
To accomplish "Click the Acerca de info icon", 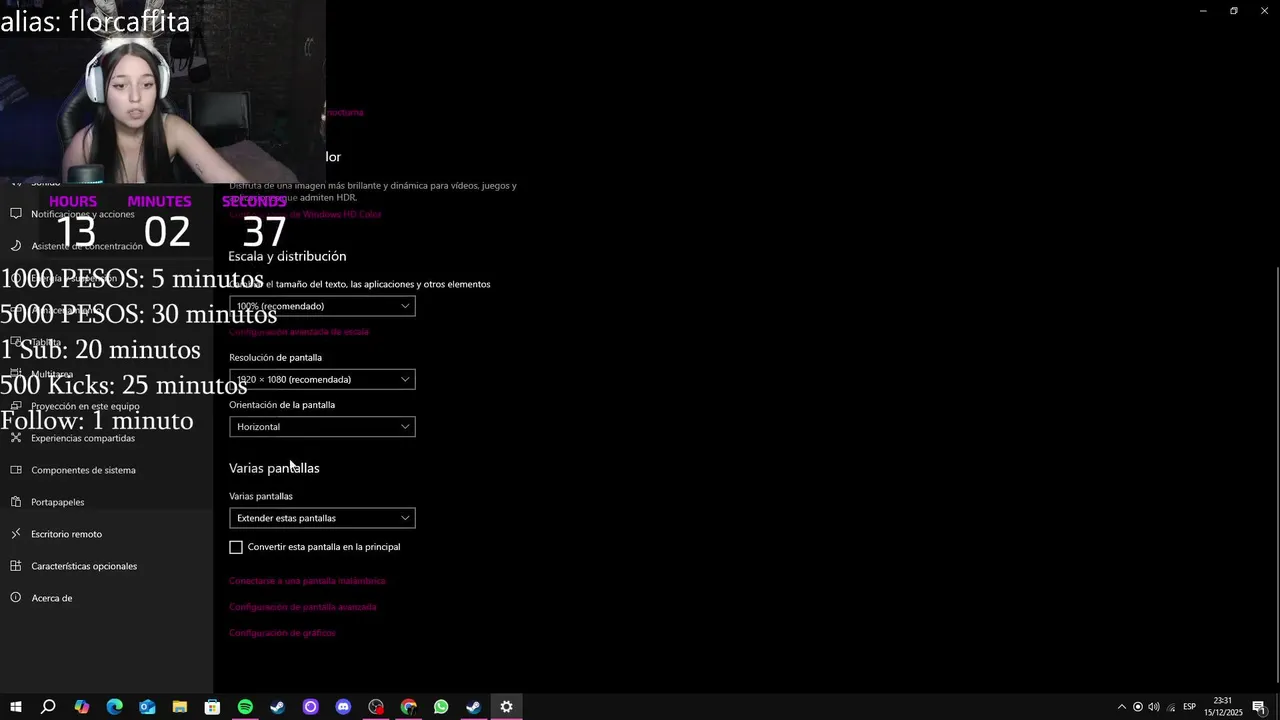I will click(x=16, y=598).
